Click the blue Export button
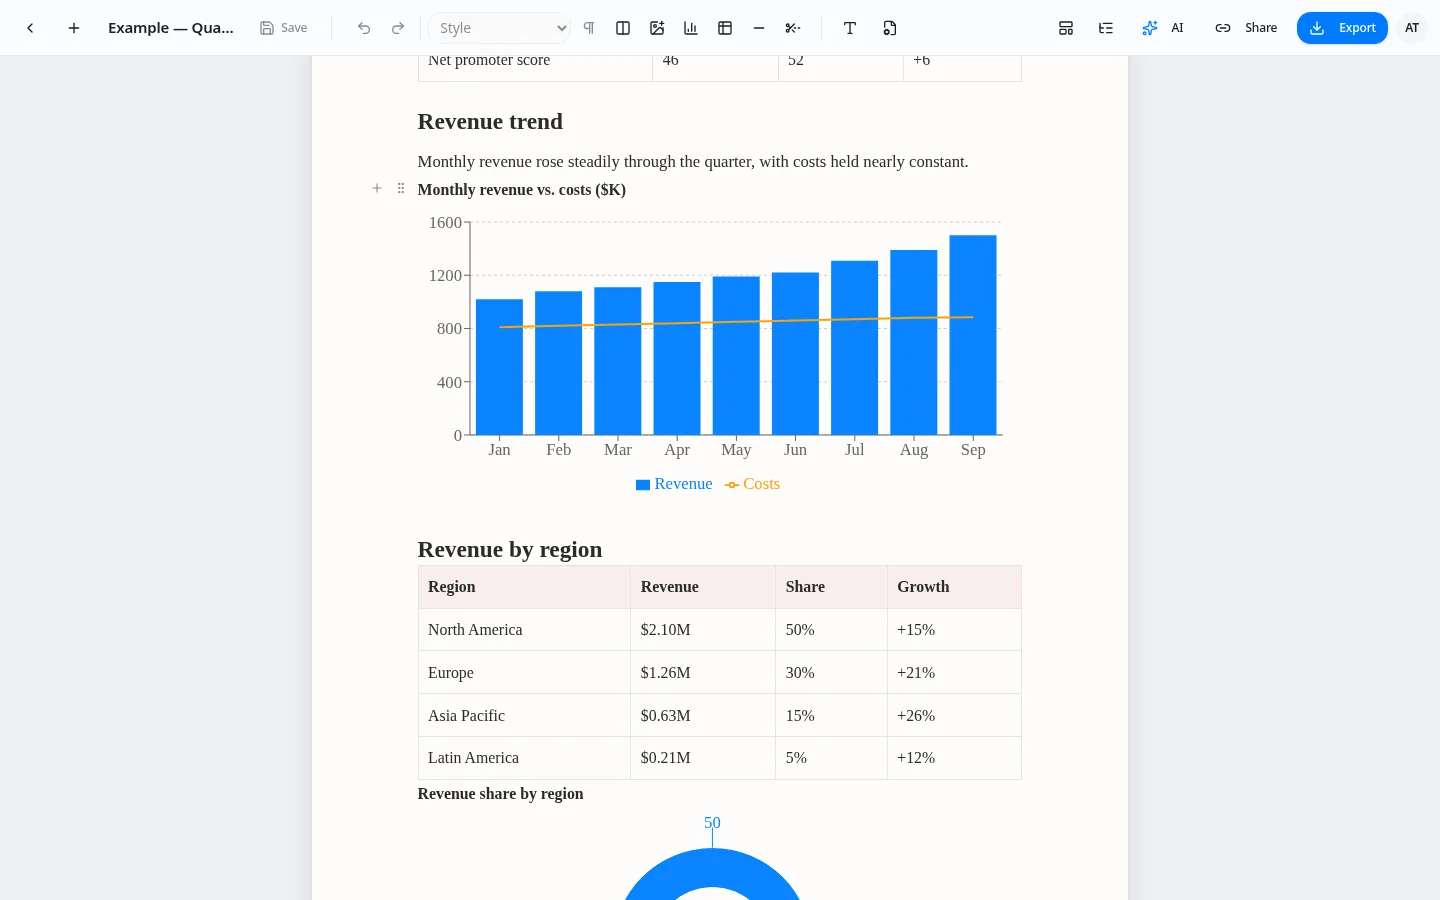This screenshot has width=1440, height=900. click(1342, 28)
